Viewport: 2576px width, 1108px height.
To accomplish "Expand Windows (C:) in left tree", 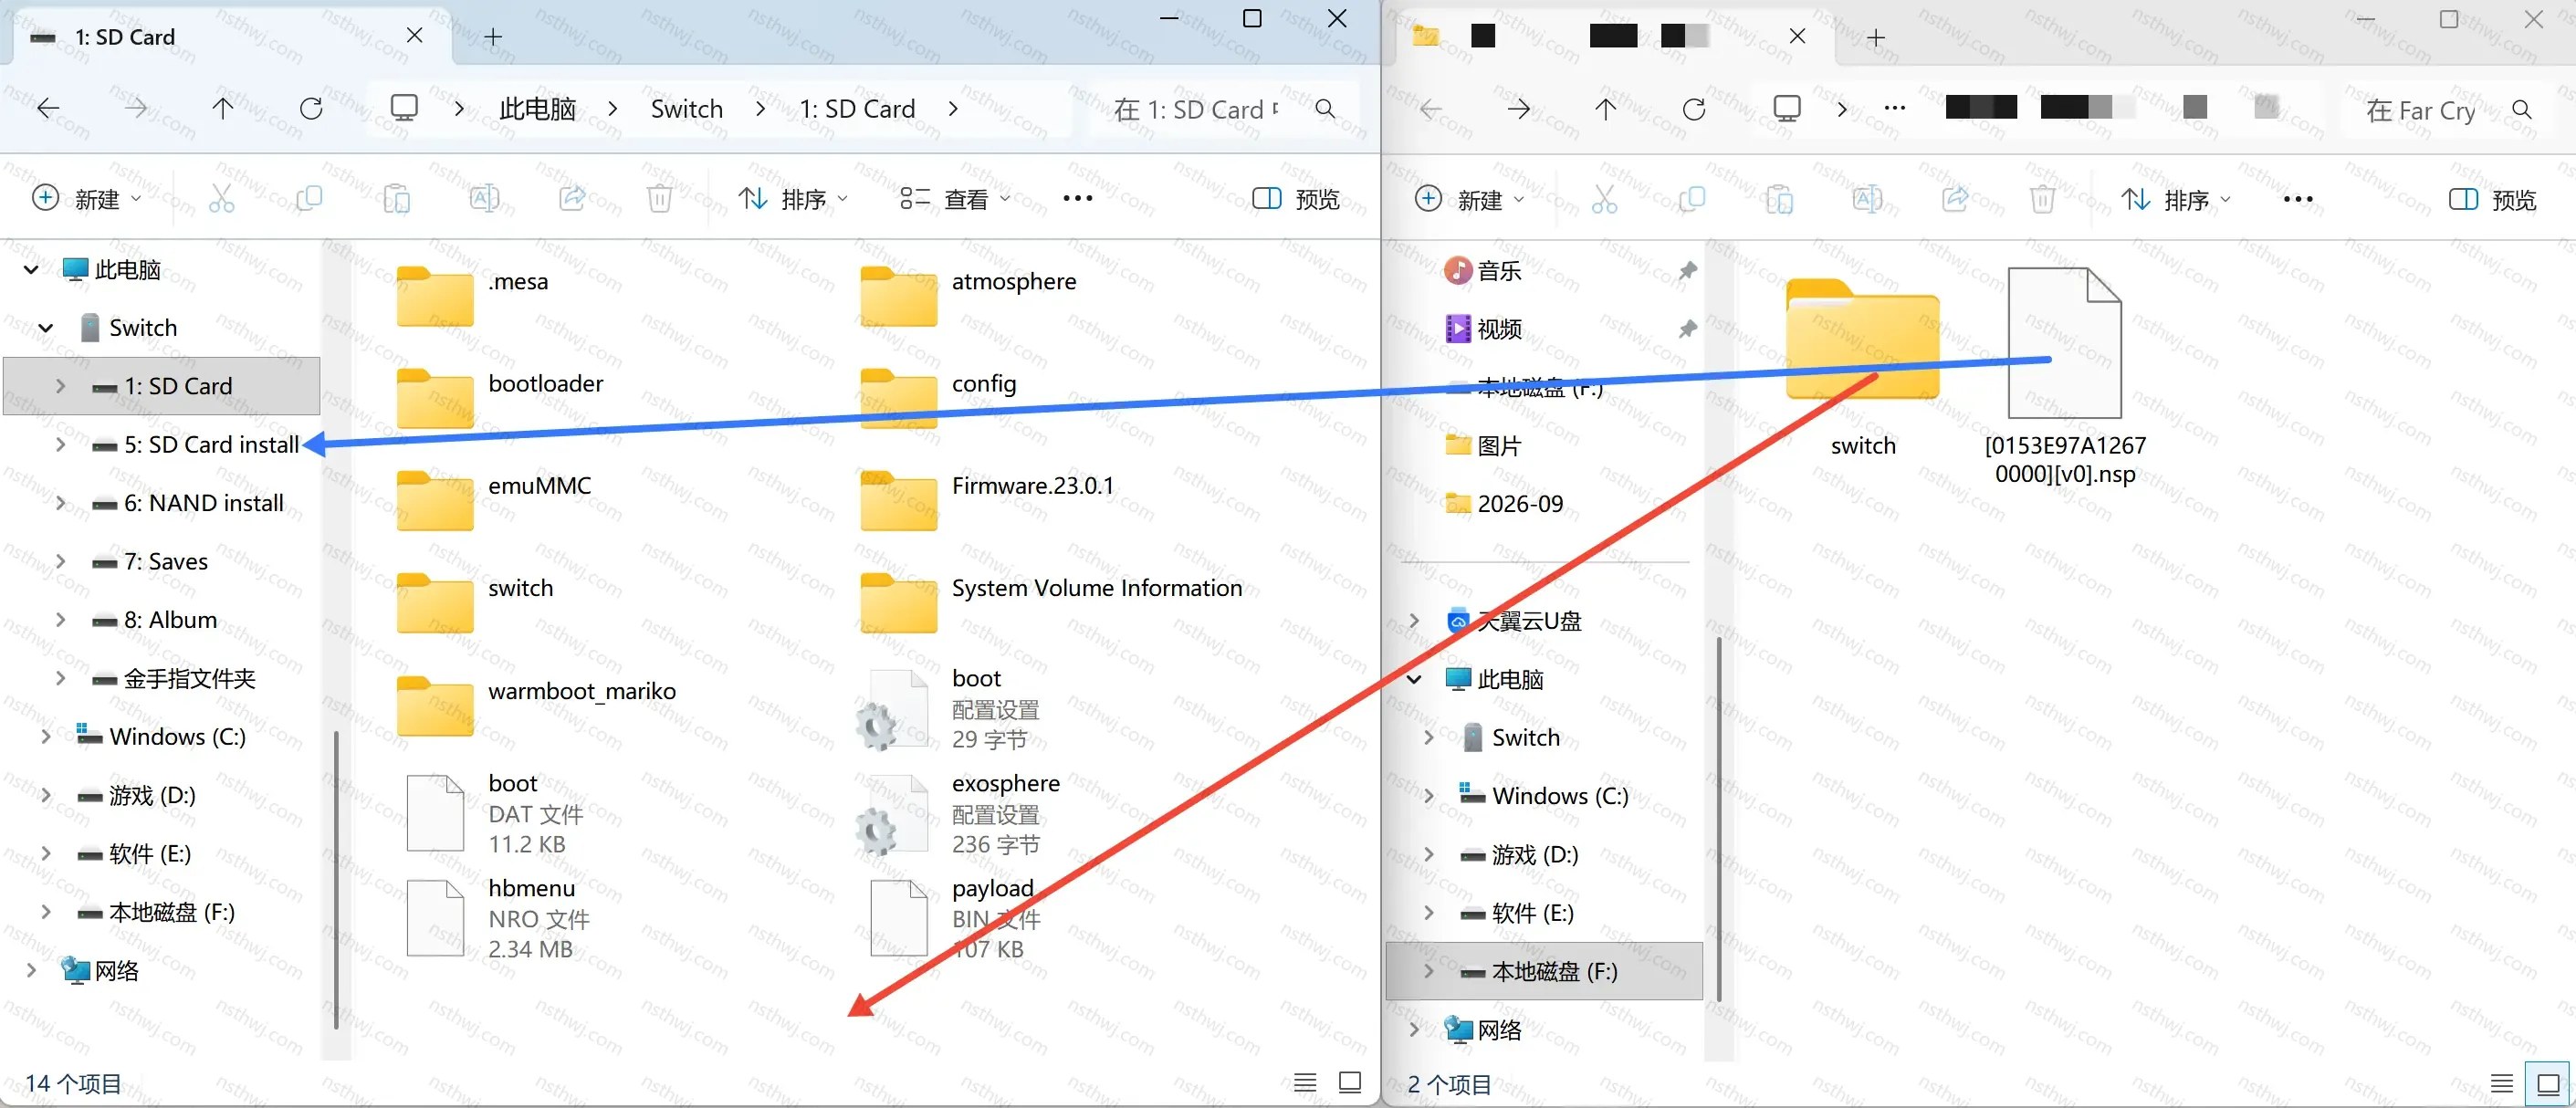I will [45, 737].
